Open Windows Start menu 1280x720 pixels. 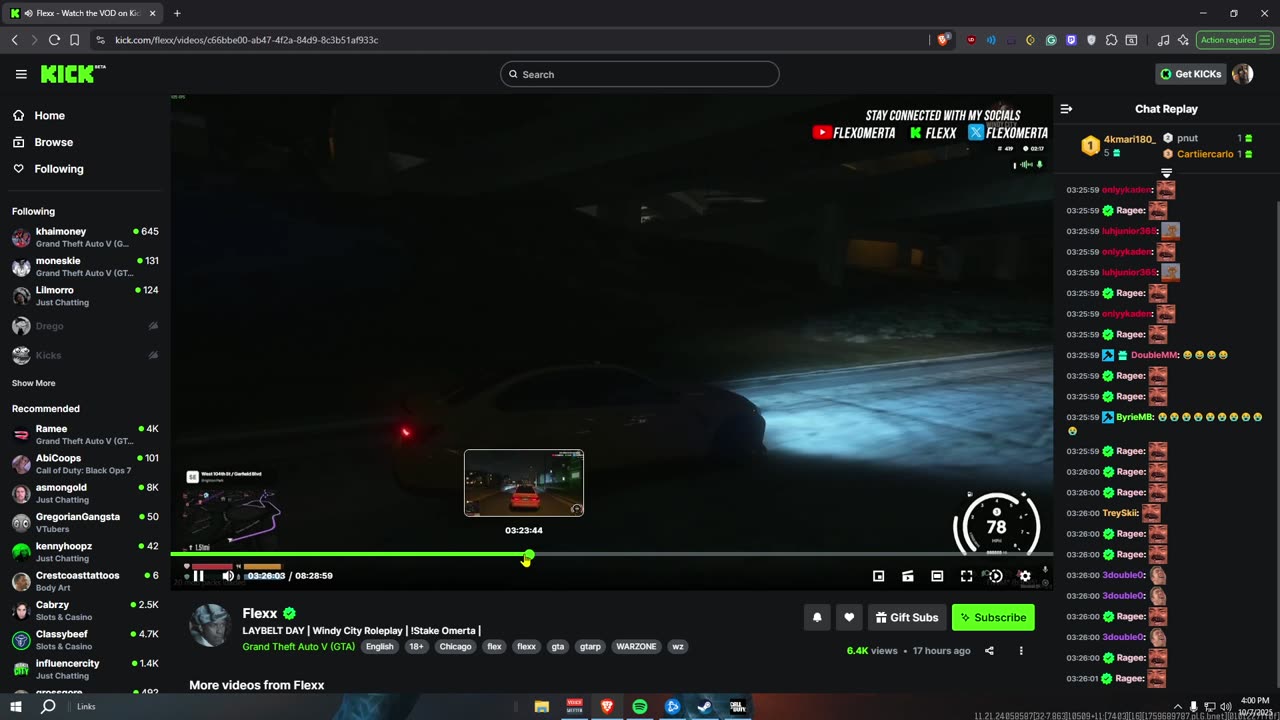coord(16,706)
